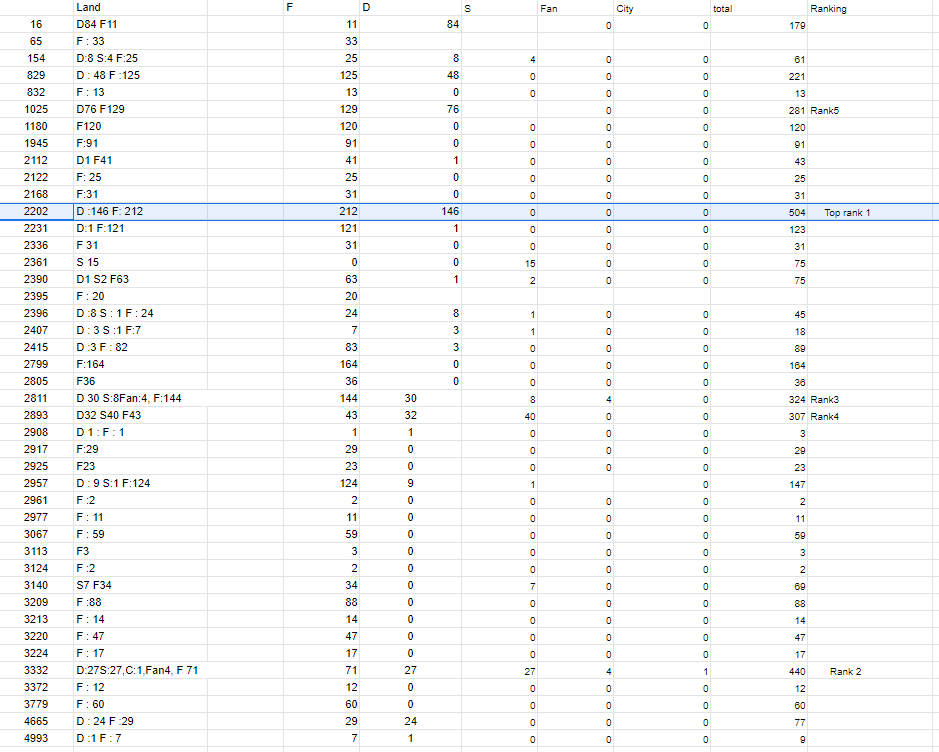Click land cell 'D76 F129'
The height and width of the screenshot is (752, 939).
click(x=141, y=110)
